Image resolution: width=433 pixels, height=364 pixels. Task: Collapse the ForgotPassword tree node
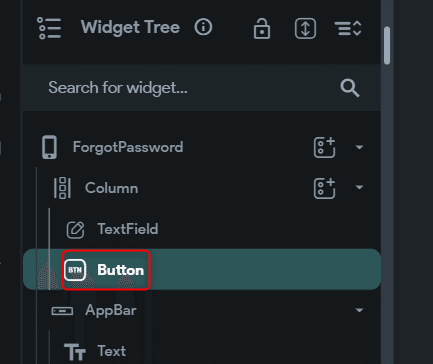[359, 147]
